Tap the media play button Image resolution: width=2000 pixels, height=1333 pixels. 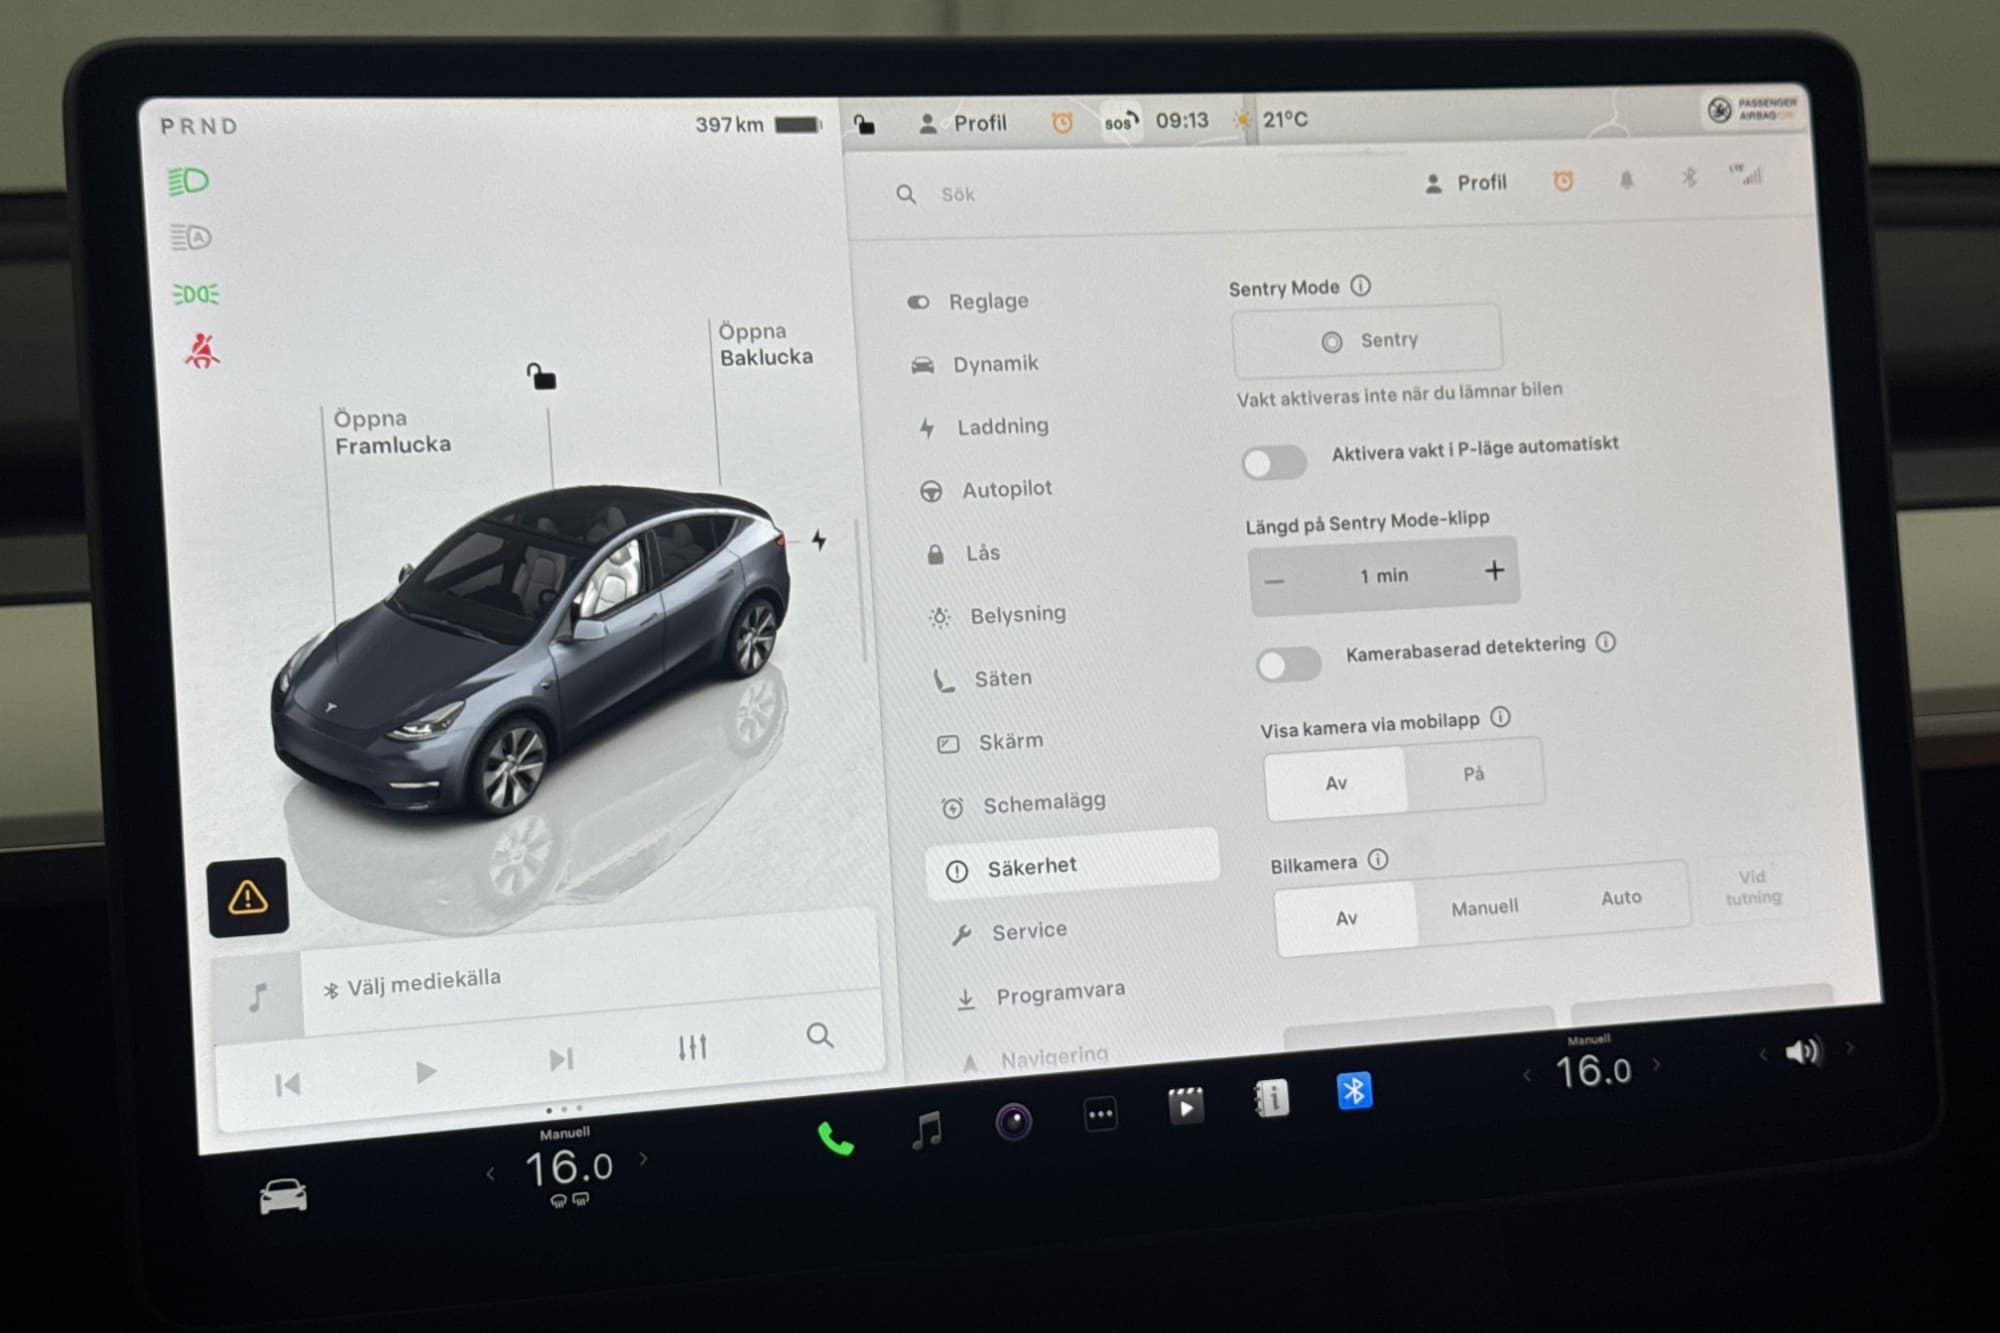[x=425, y=1072]
